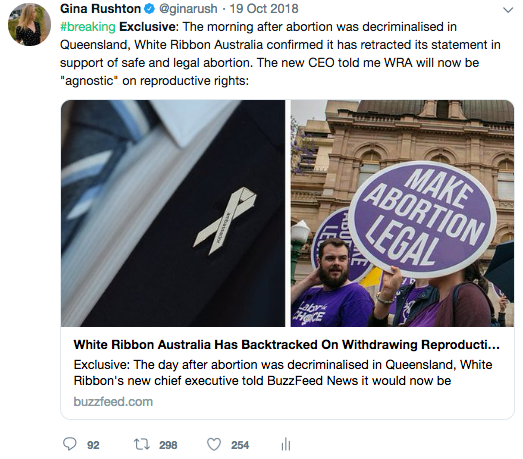The height and width of the screenshot is (459, 523).
Task: Open the Make Abortion Legal photo
Action: point(402,213)
